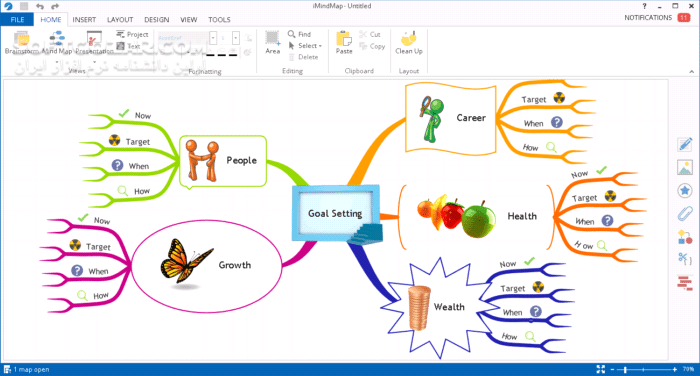Select the Area tool

coord(272,42)
